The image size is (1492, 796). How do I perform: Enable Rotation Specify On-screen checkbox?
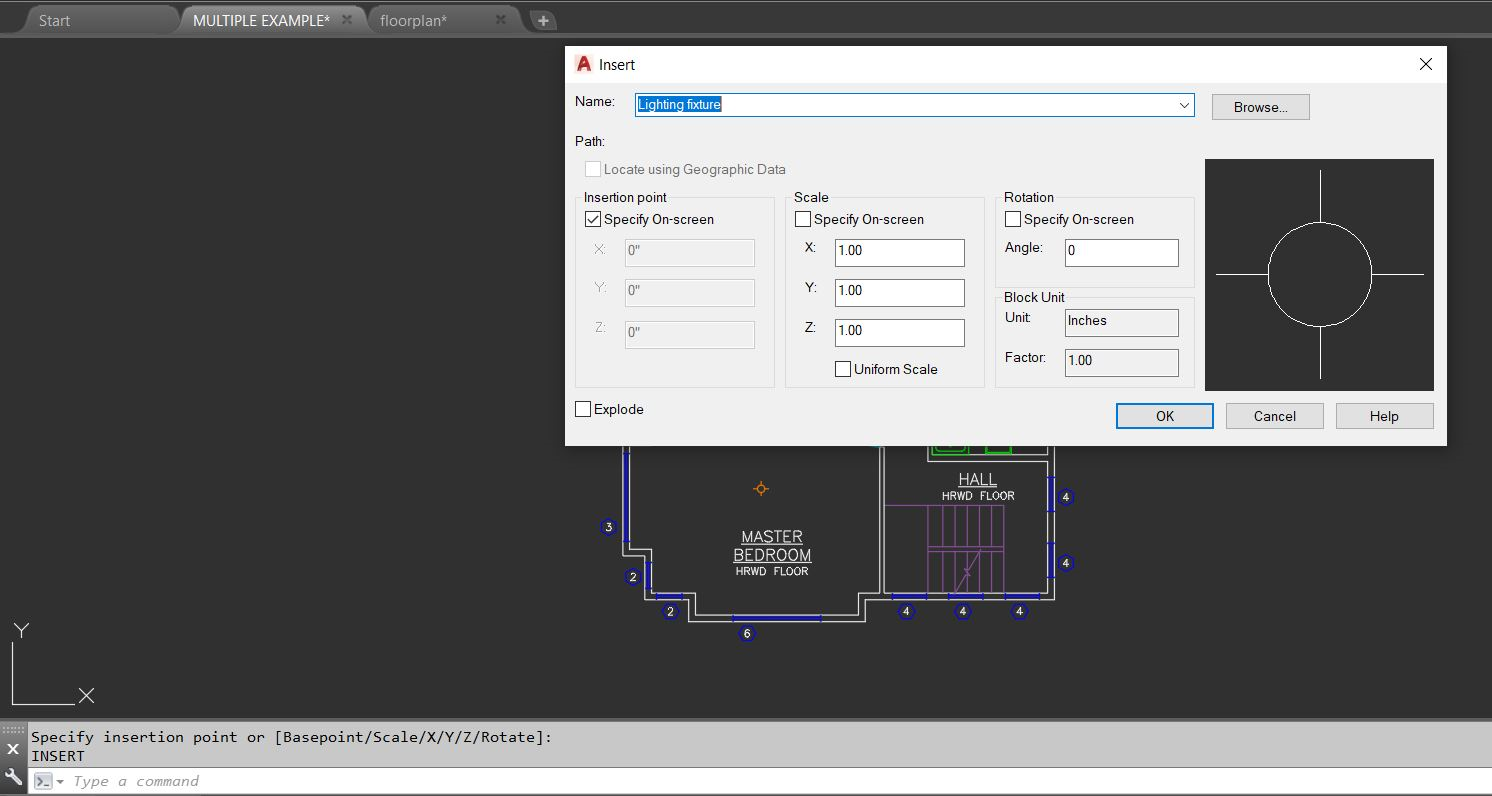coord(1013,220)
